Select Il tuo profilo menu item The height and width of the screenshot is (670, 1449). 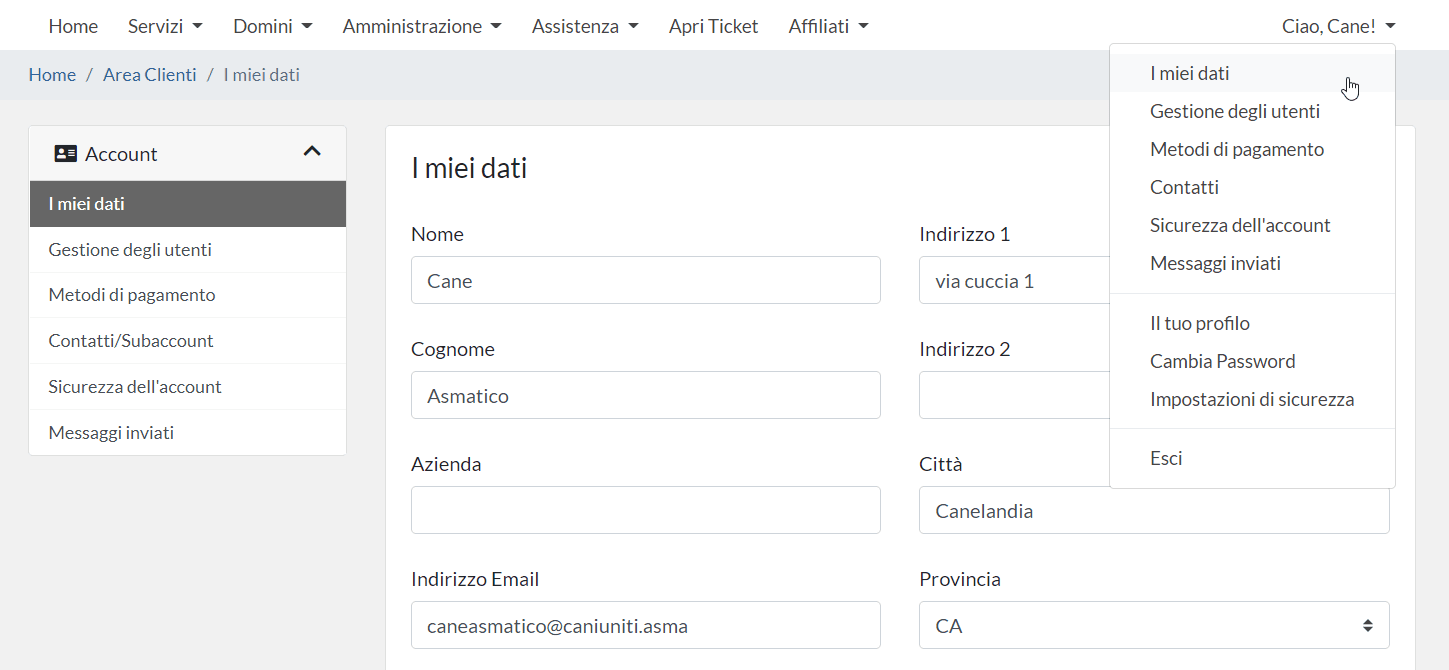click(1199, 324)
